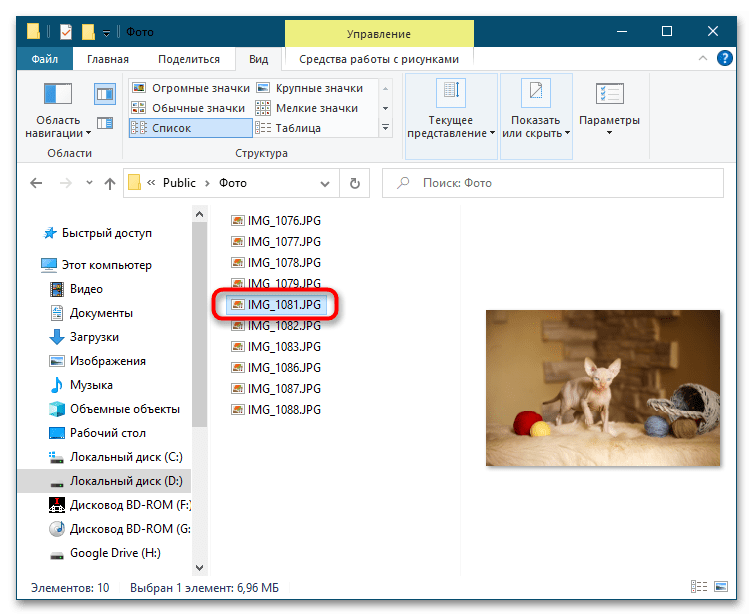Click the Управление contextual tab header

379,34
